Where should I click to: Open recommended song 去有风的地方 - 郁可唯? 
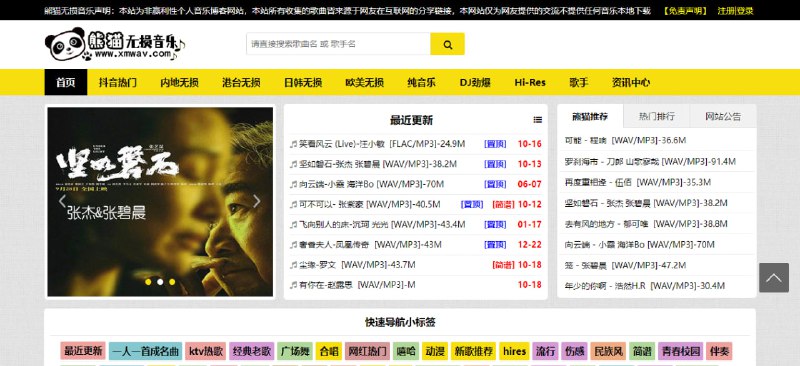pos(646,224)
